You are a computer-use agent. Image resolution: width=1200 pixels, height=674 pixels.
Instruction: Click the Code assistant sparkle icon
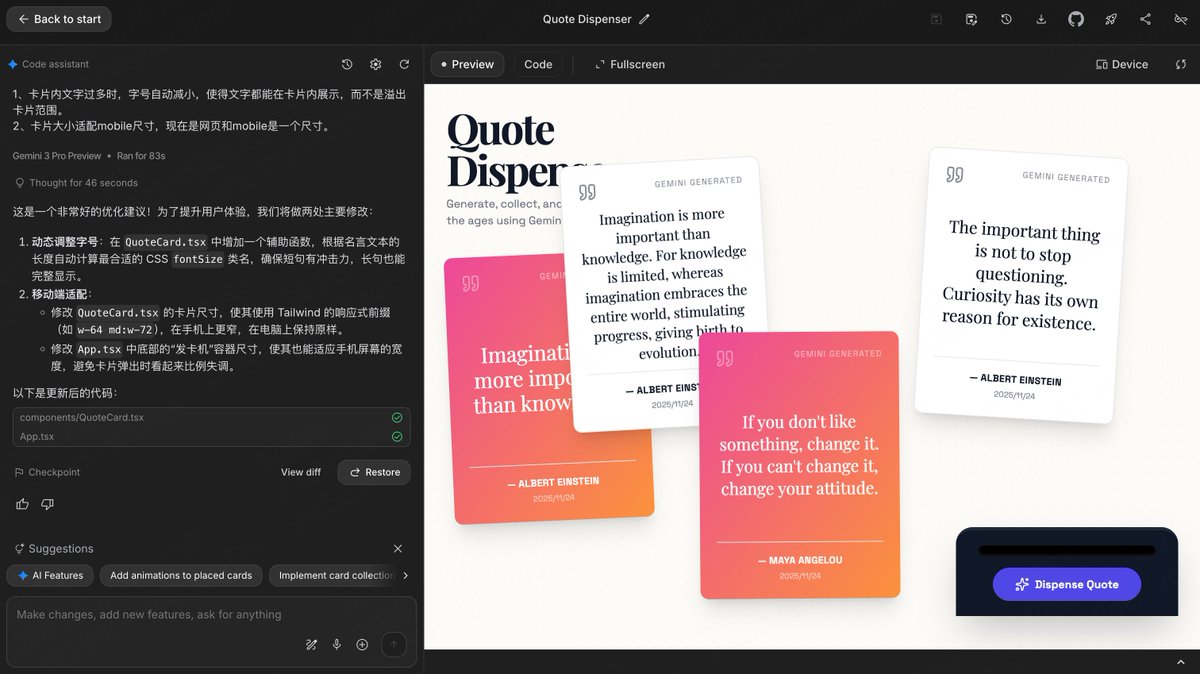13,64
